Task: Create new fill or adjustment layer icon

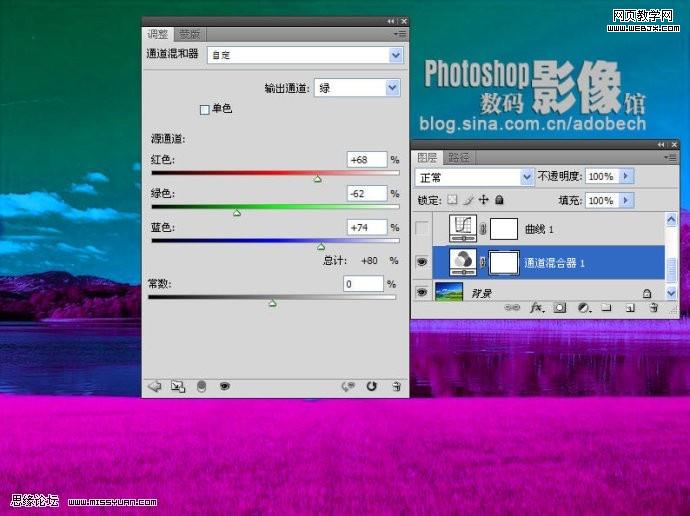Action: (x=584, y=307)
